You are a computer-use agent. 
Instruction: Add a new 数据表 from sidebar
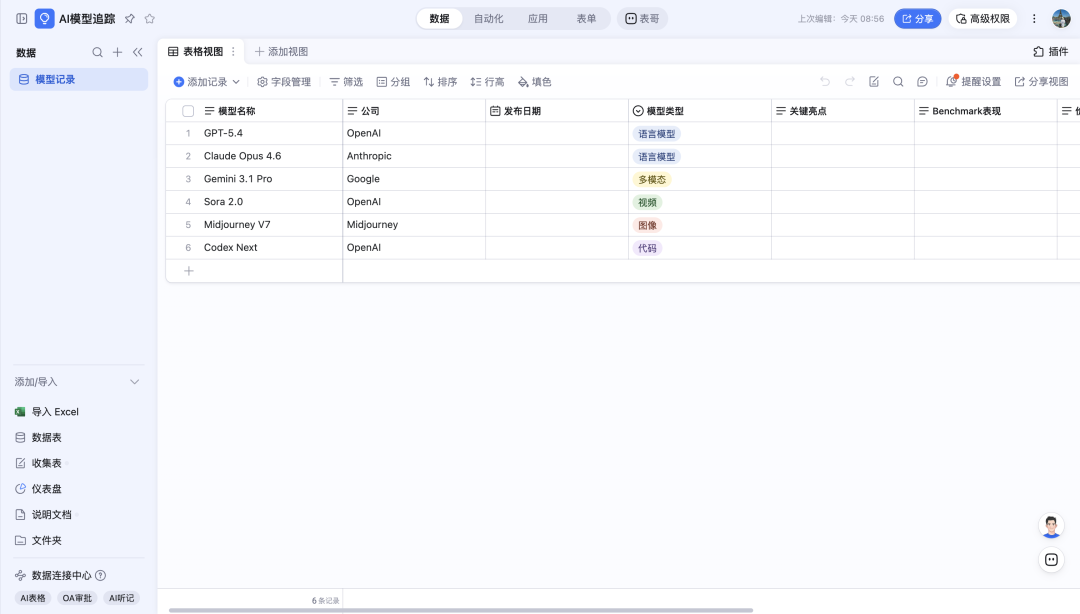pos(39,438)
